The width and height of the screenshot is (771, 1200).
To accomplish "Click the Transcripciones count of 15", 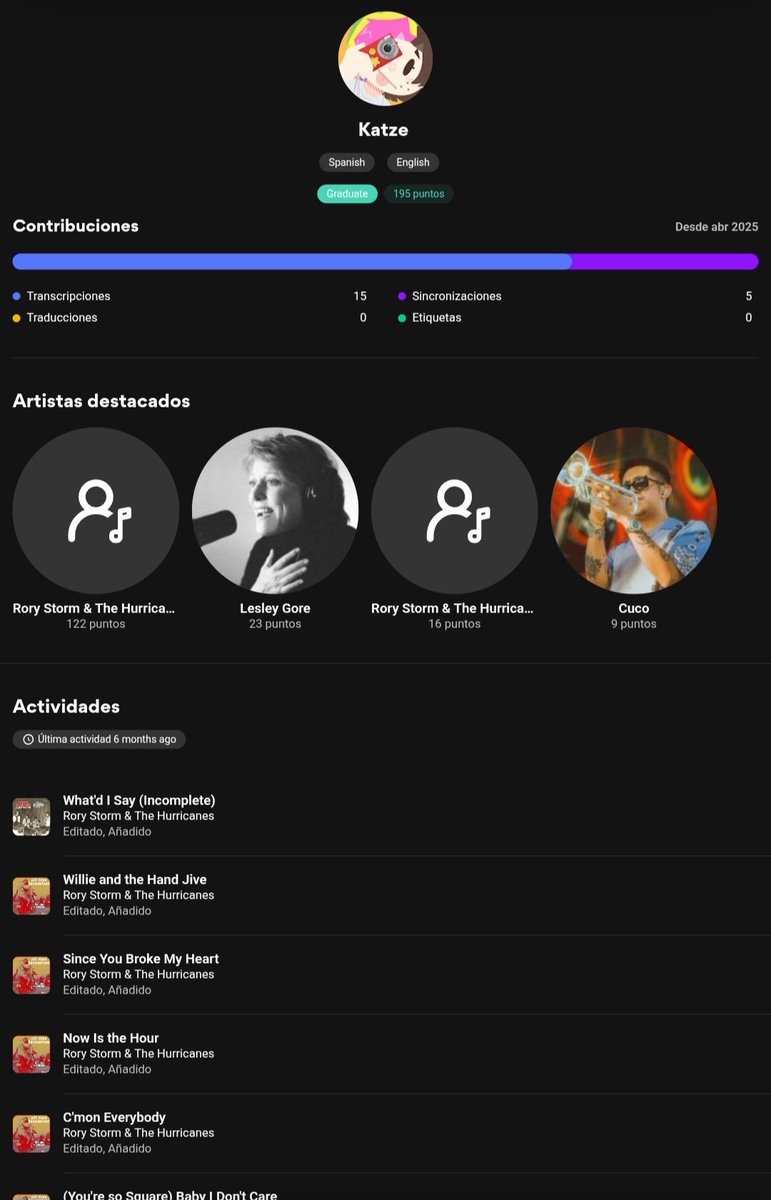I will coord(360,296).
